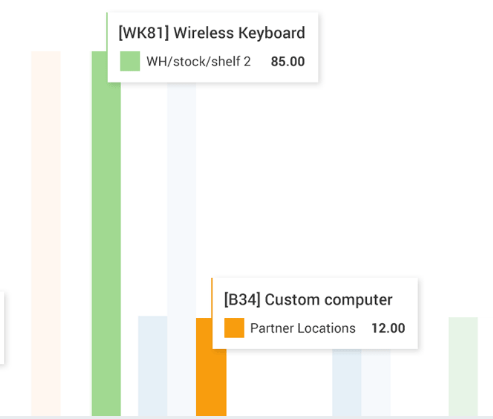Select the WH/stock/shelf 2 label

point(199,61)
